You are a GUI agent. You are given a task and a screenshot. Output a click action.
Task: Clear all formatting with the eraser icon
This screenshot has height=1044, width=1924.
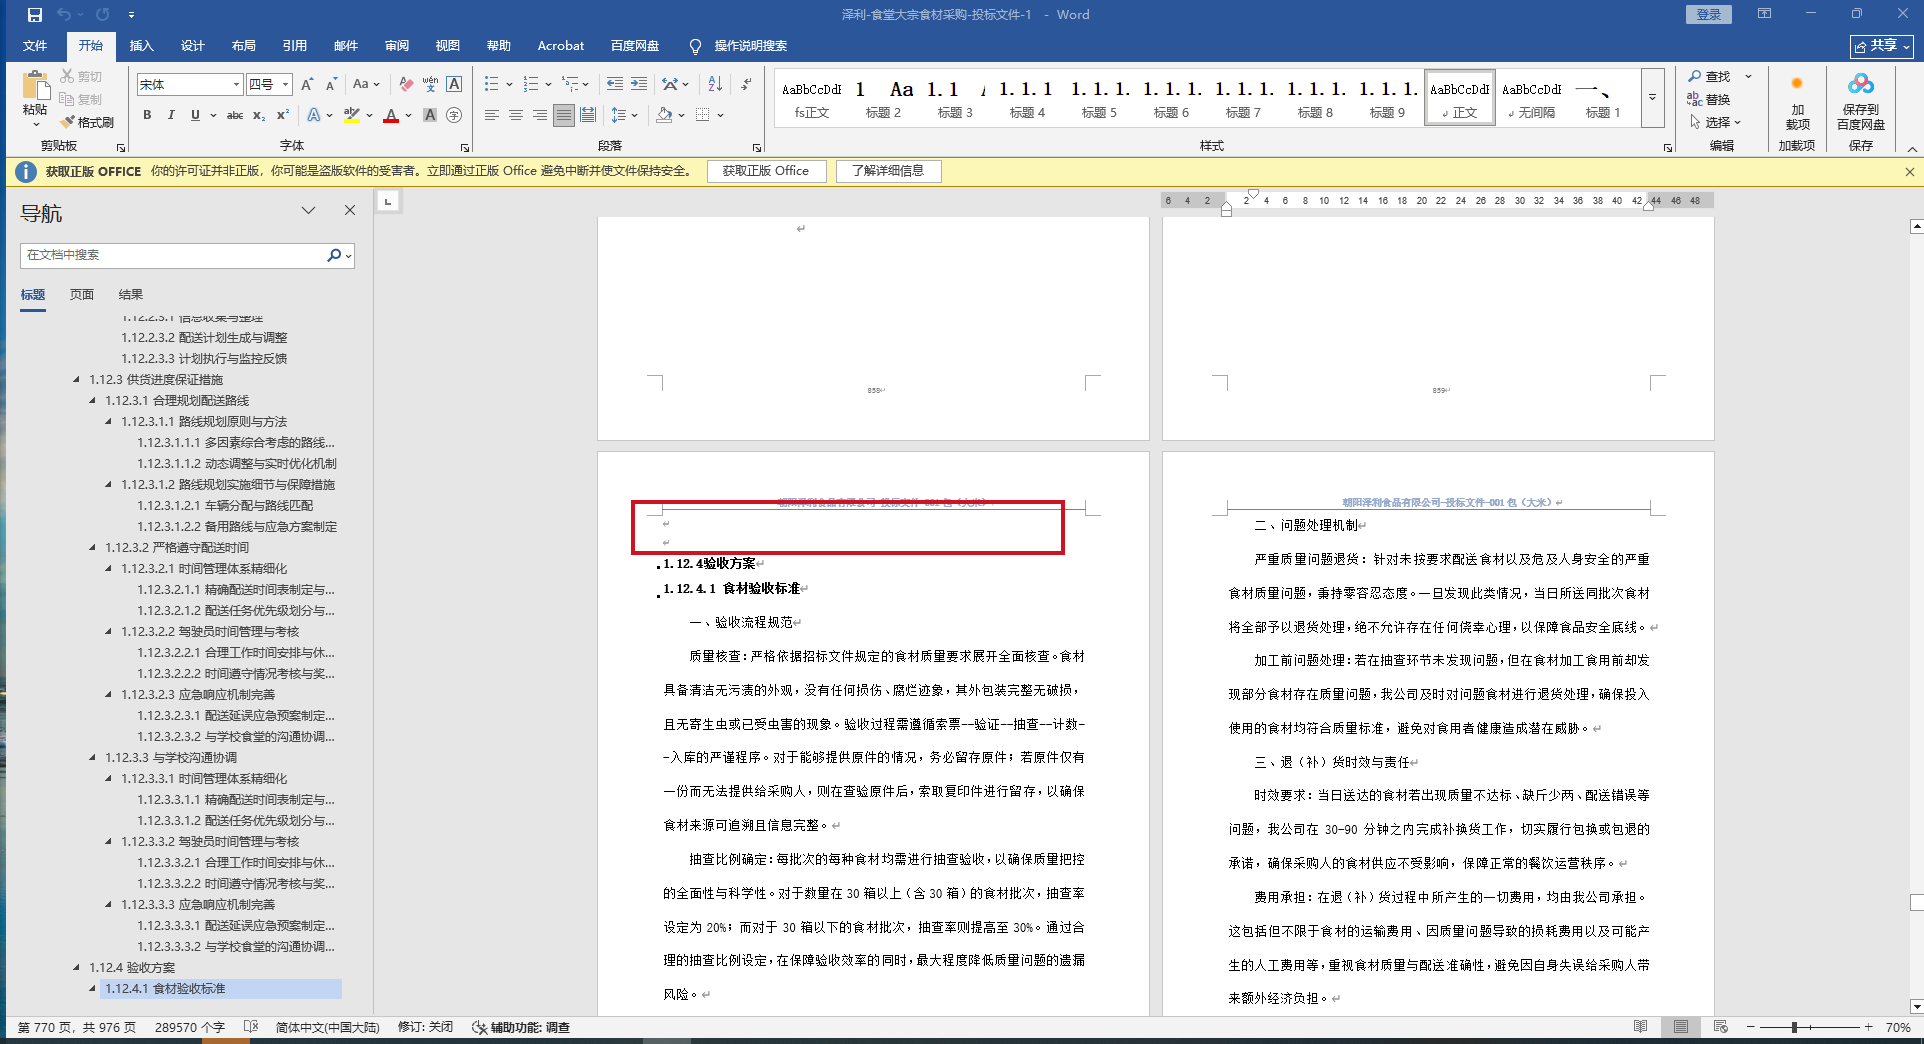pos(405,84)
